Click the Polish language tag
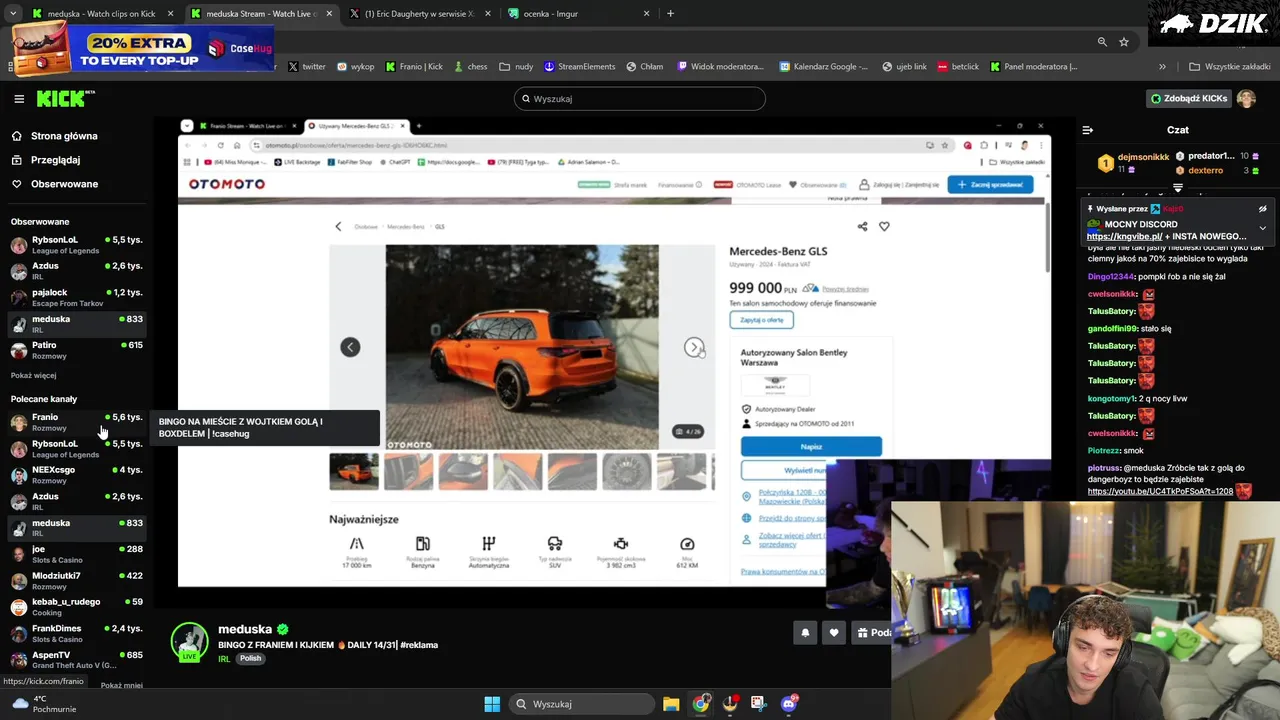The image size is (1280, 720). click(x=250, y=659)
